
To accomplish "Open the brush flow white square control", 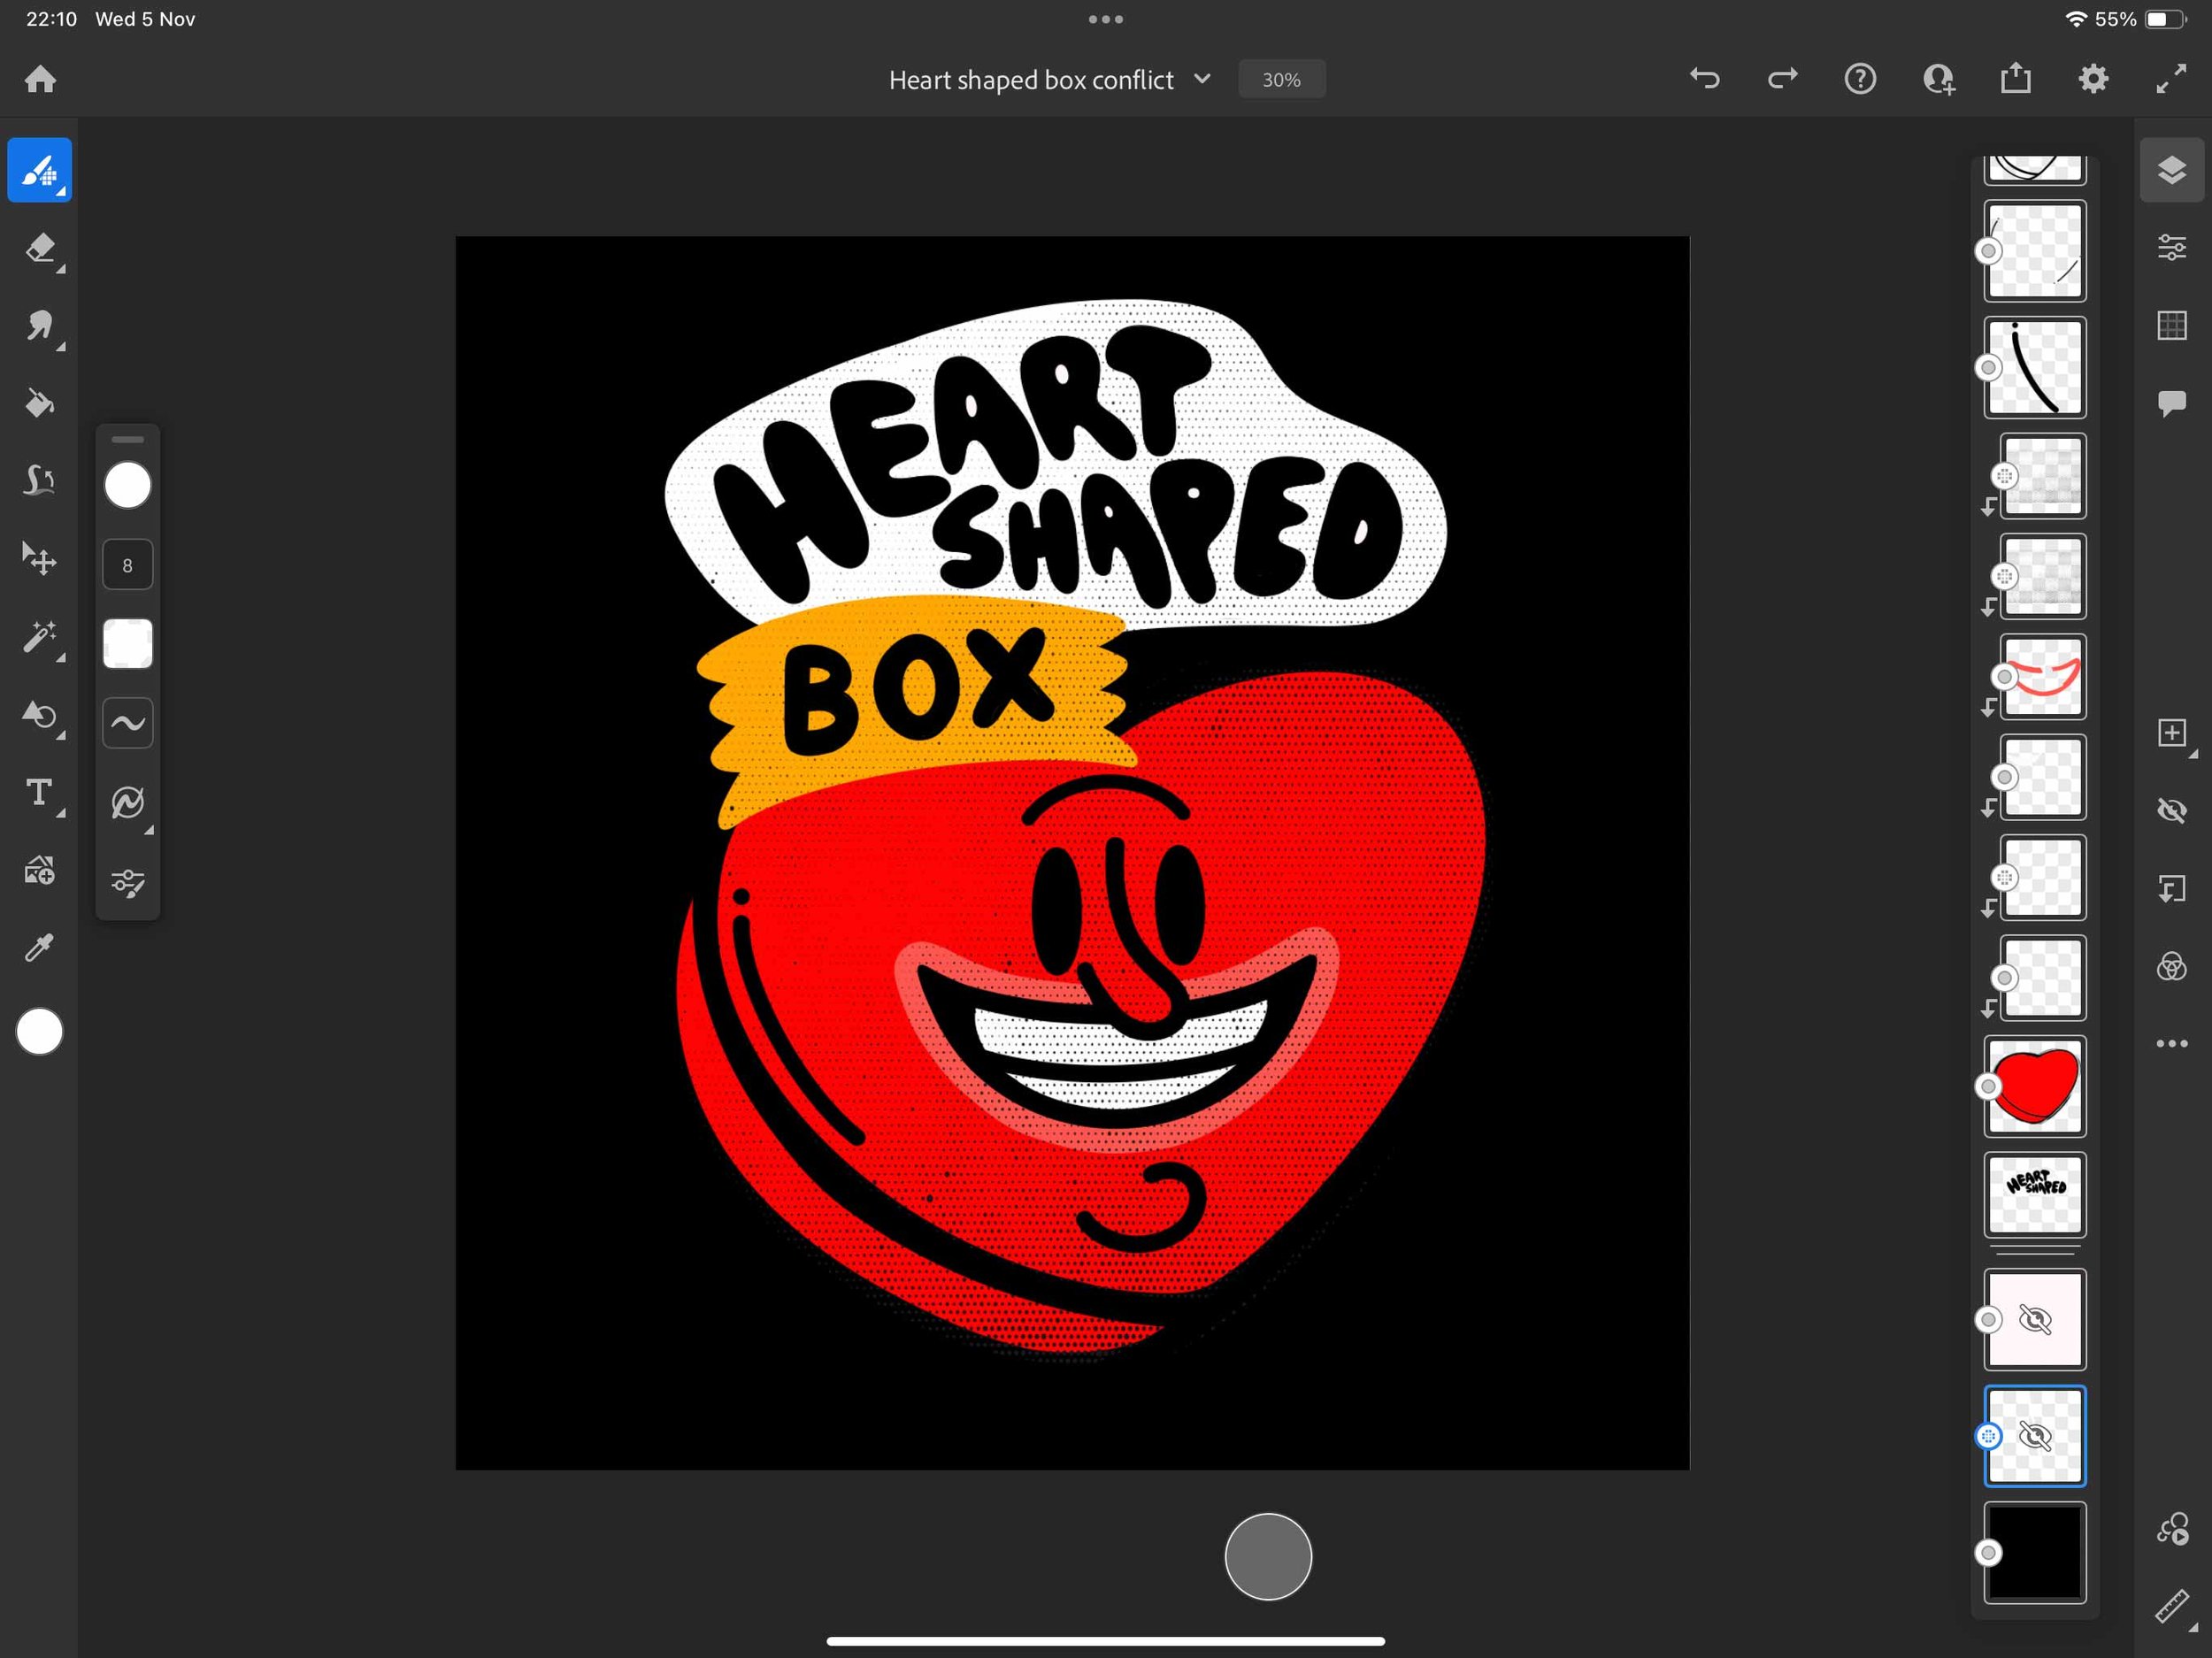I will click(128, 643).
